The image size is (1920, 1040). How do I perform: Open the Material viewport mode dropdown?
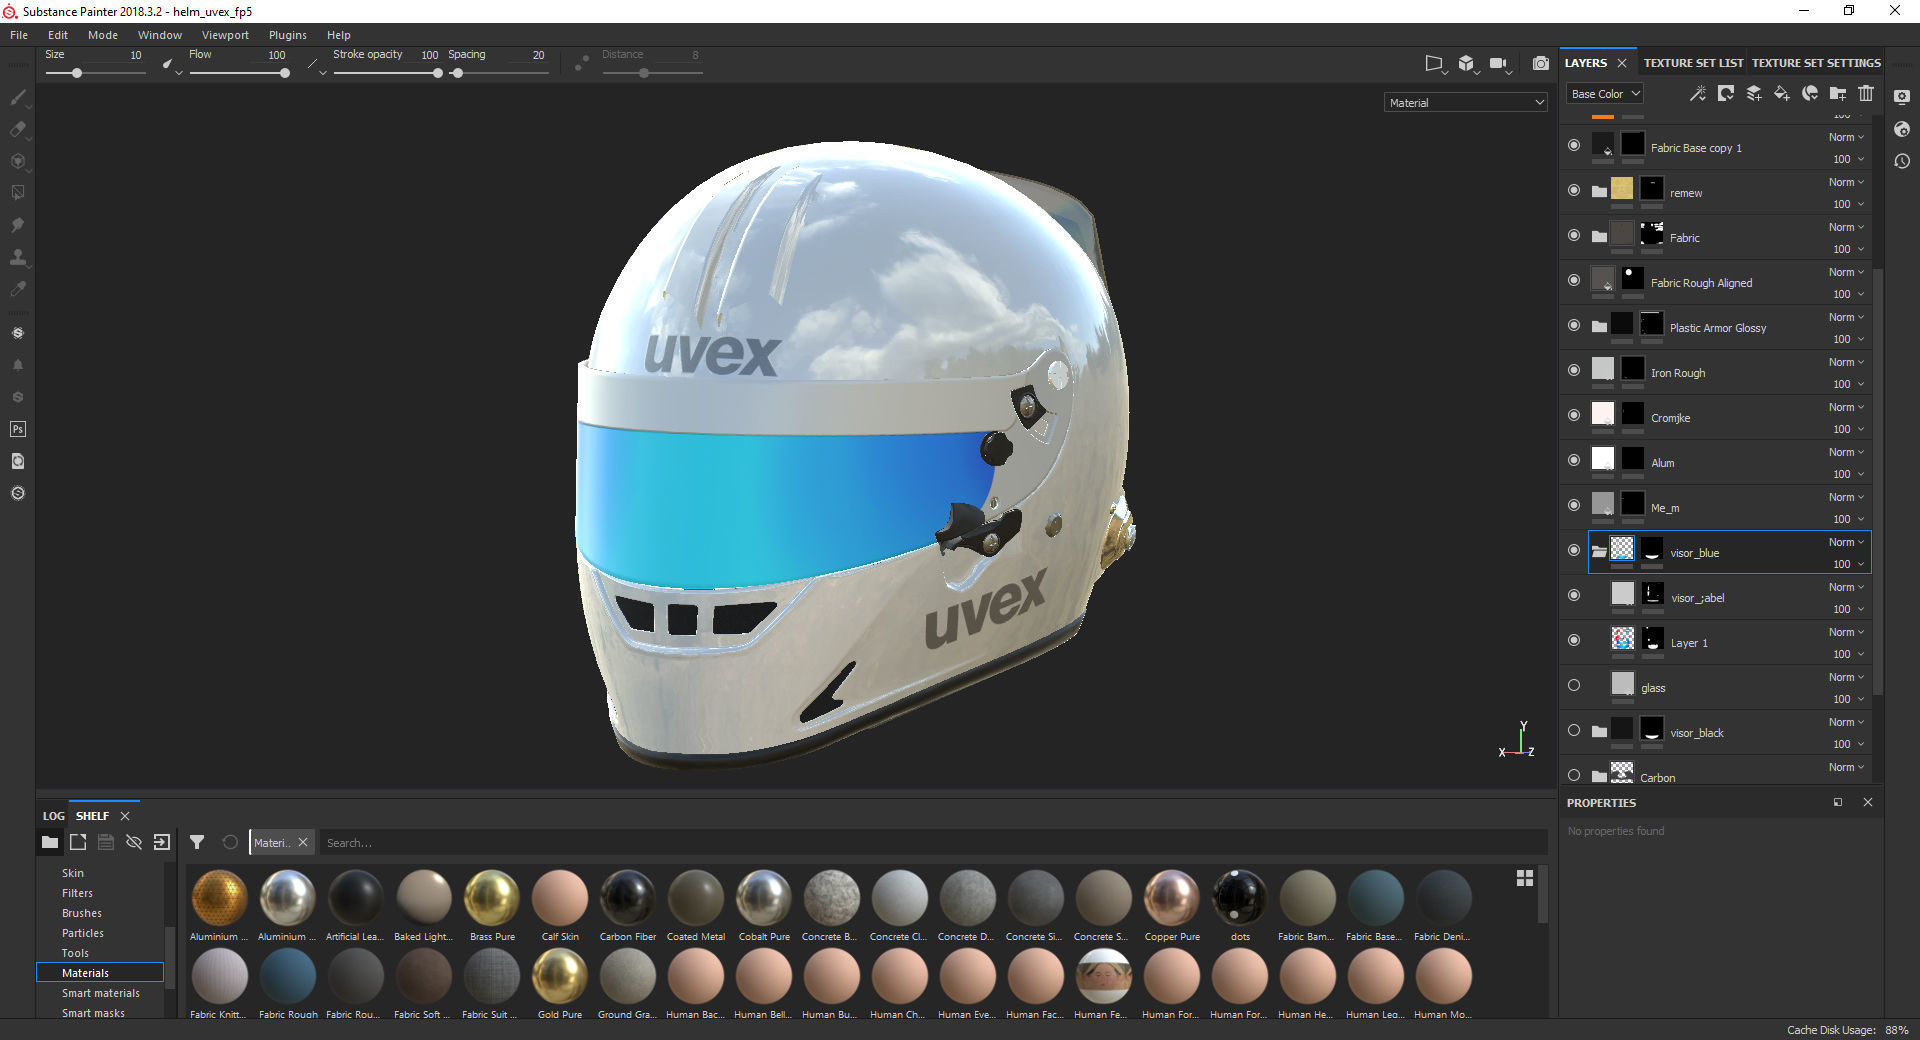1466,102
